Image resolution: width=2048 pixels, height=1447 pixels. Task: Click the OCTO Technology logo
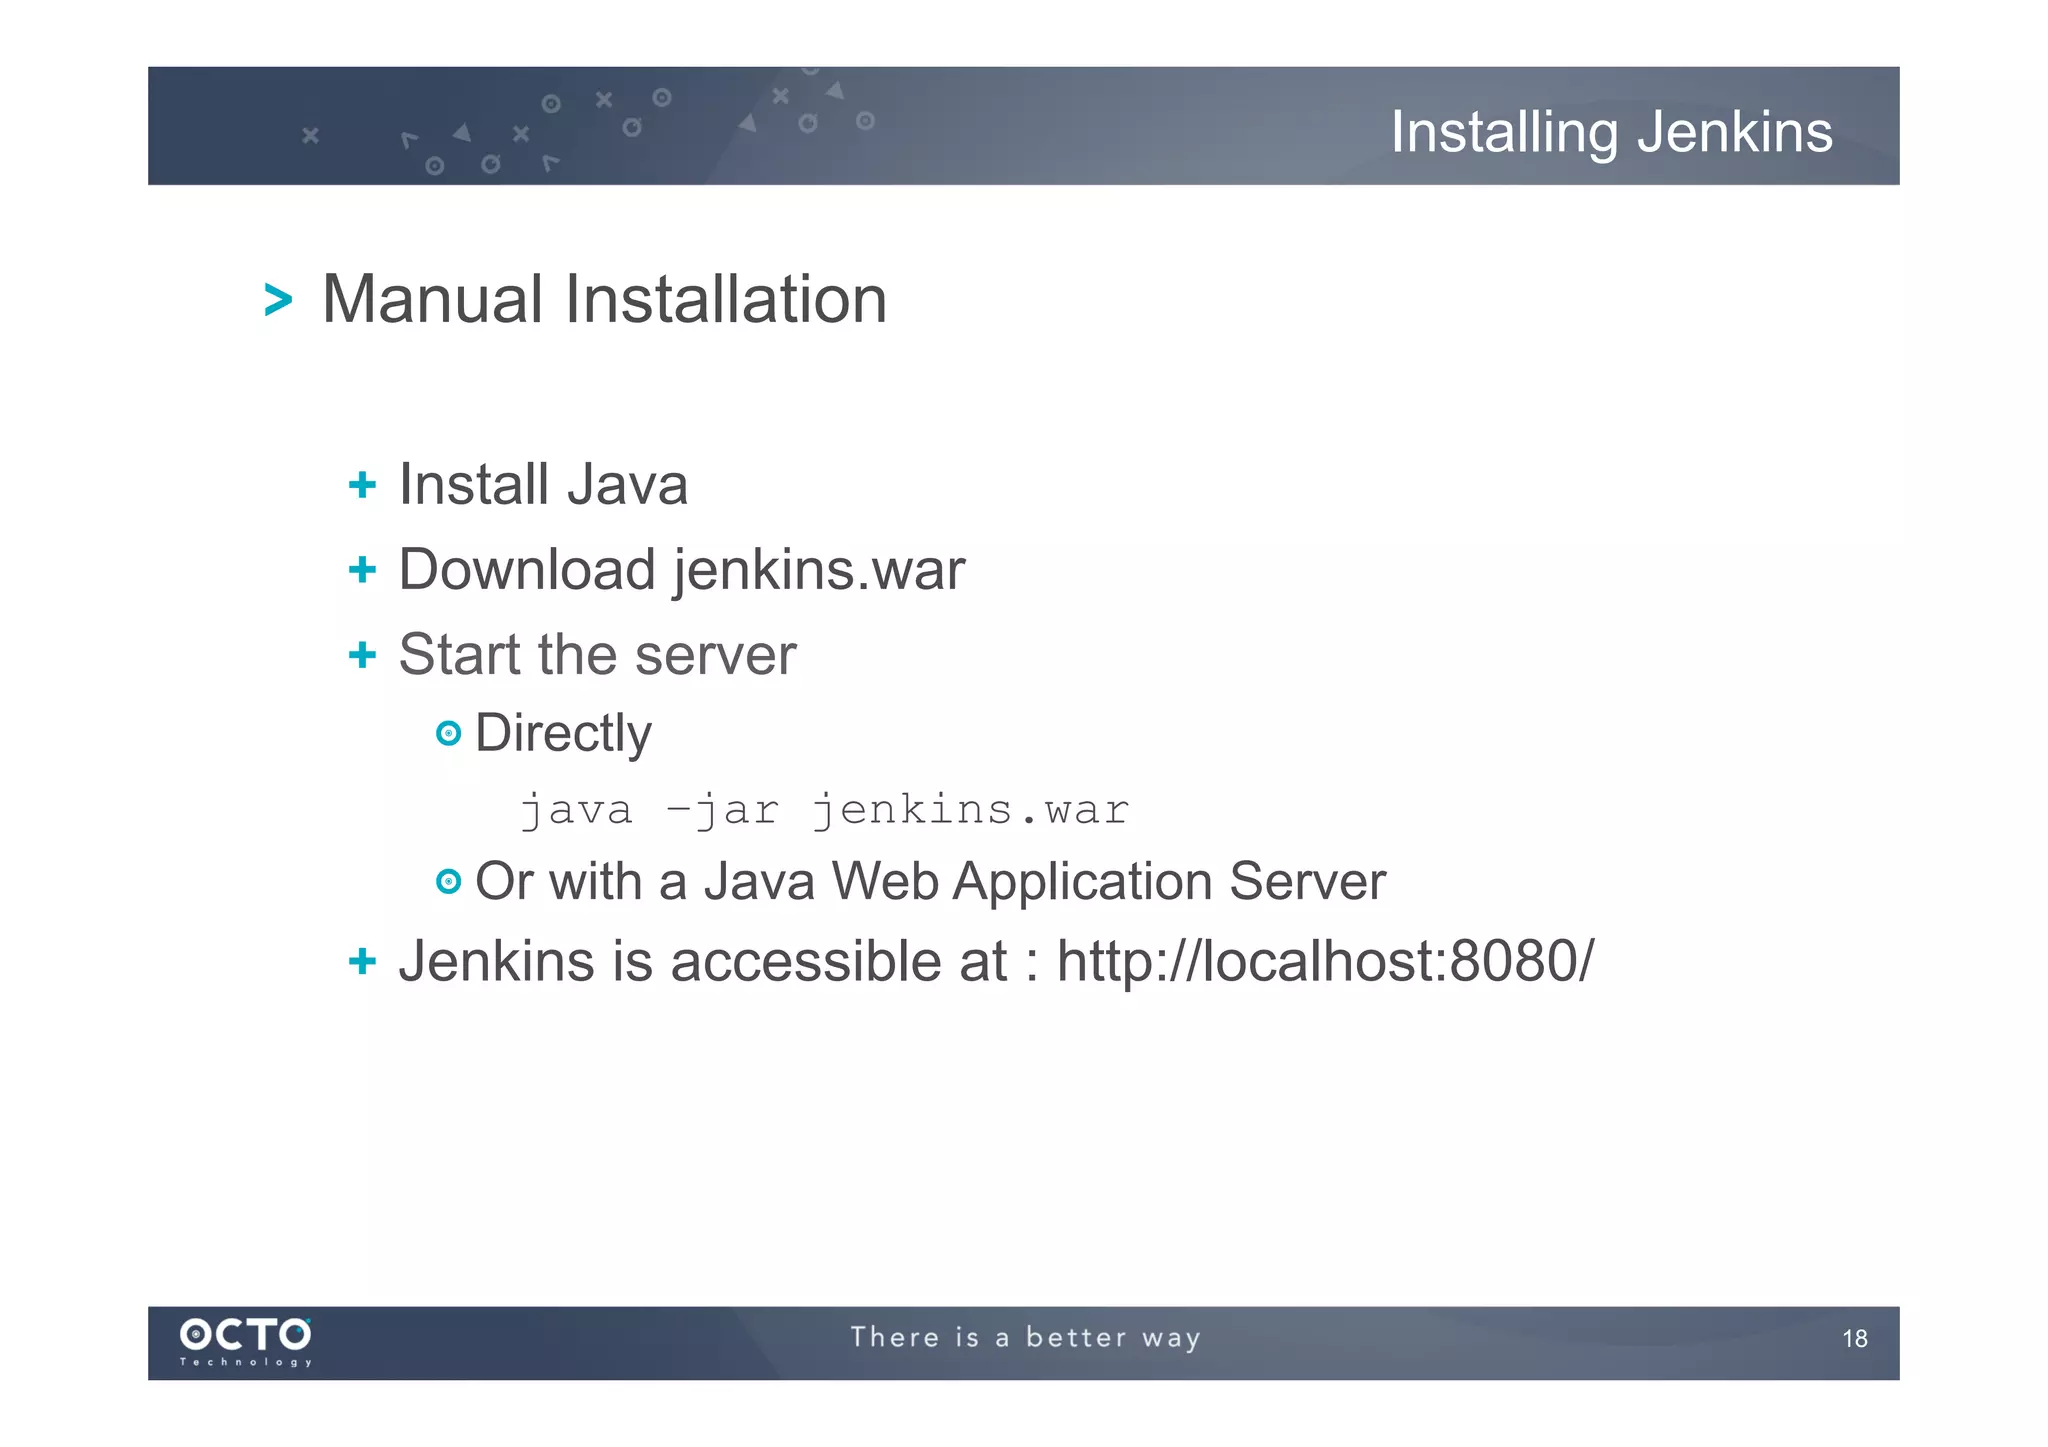pyautogui.click(x=246, y=1342)
